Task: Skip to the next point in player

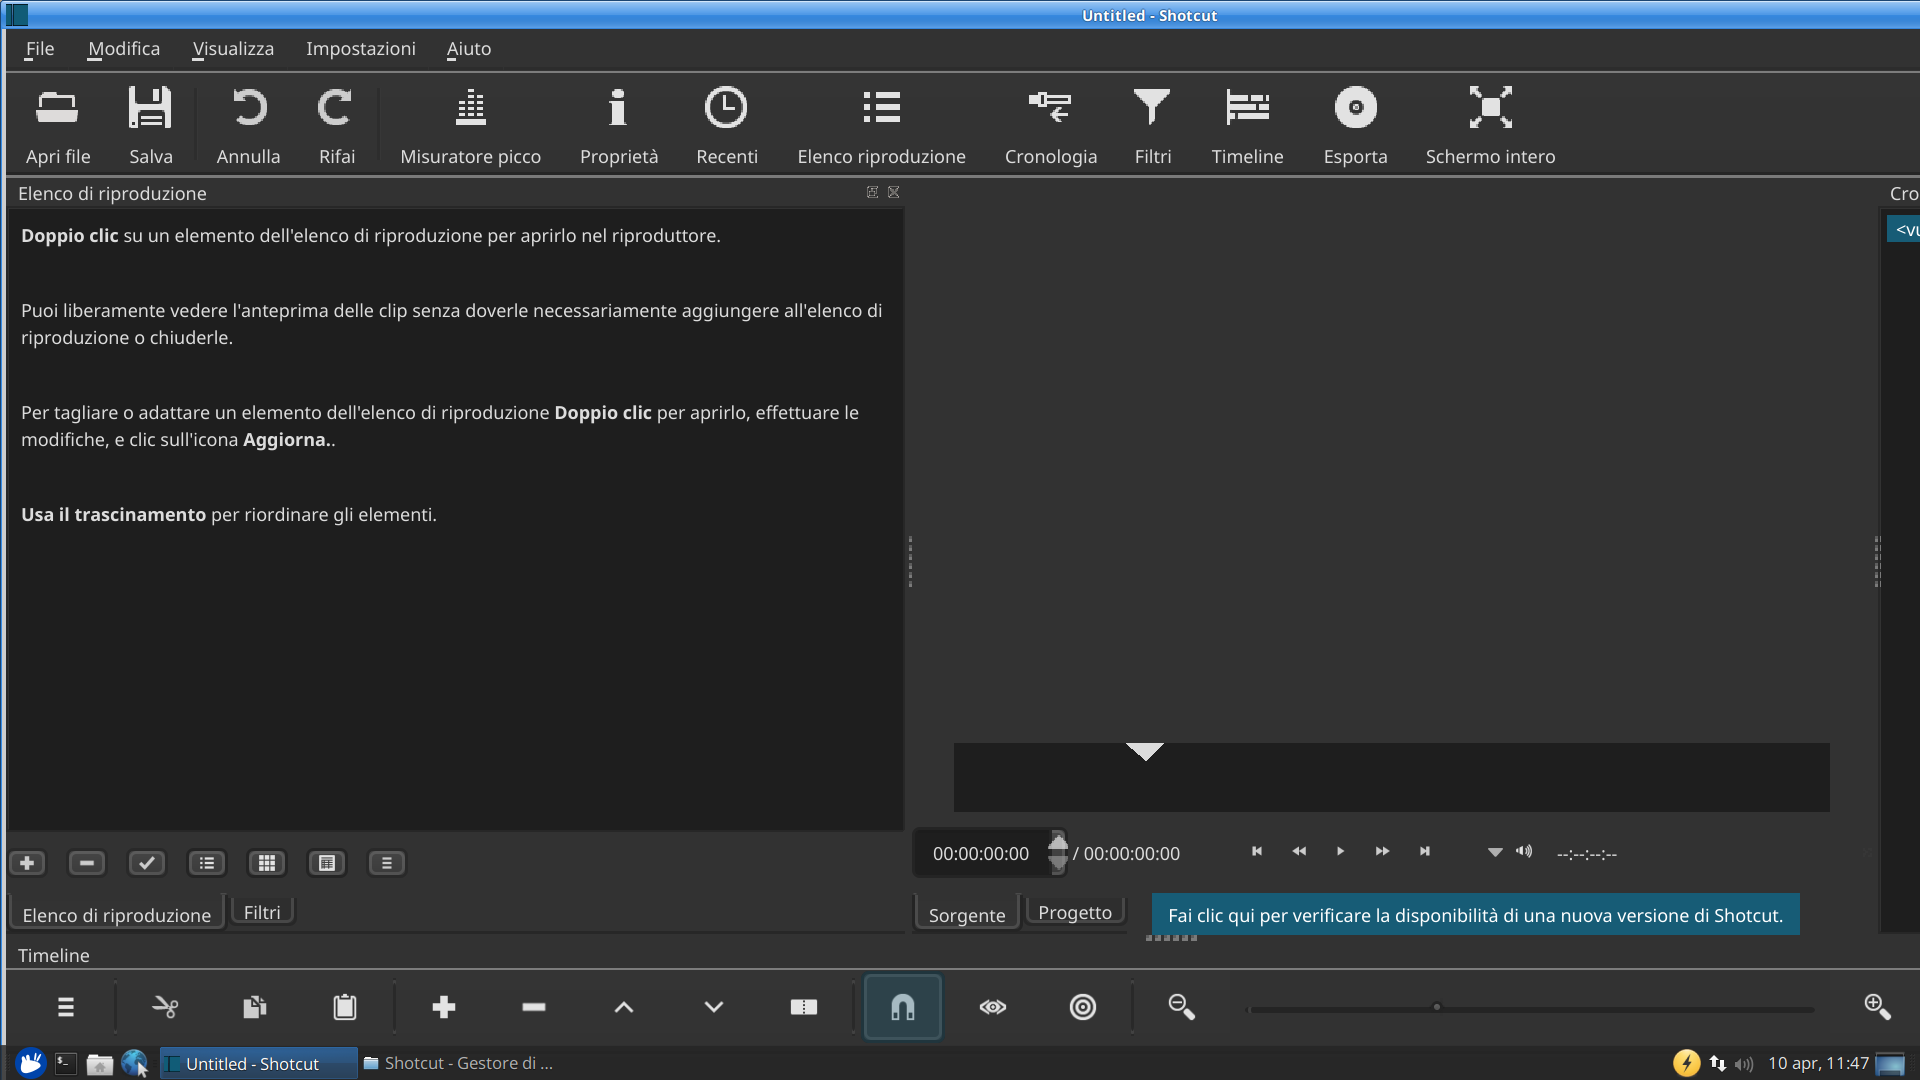Action: (x=1425, y=851)
